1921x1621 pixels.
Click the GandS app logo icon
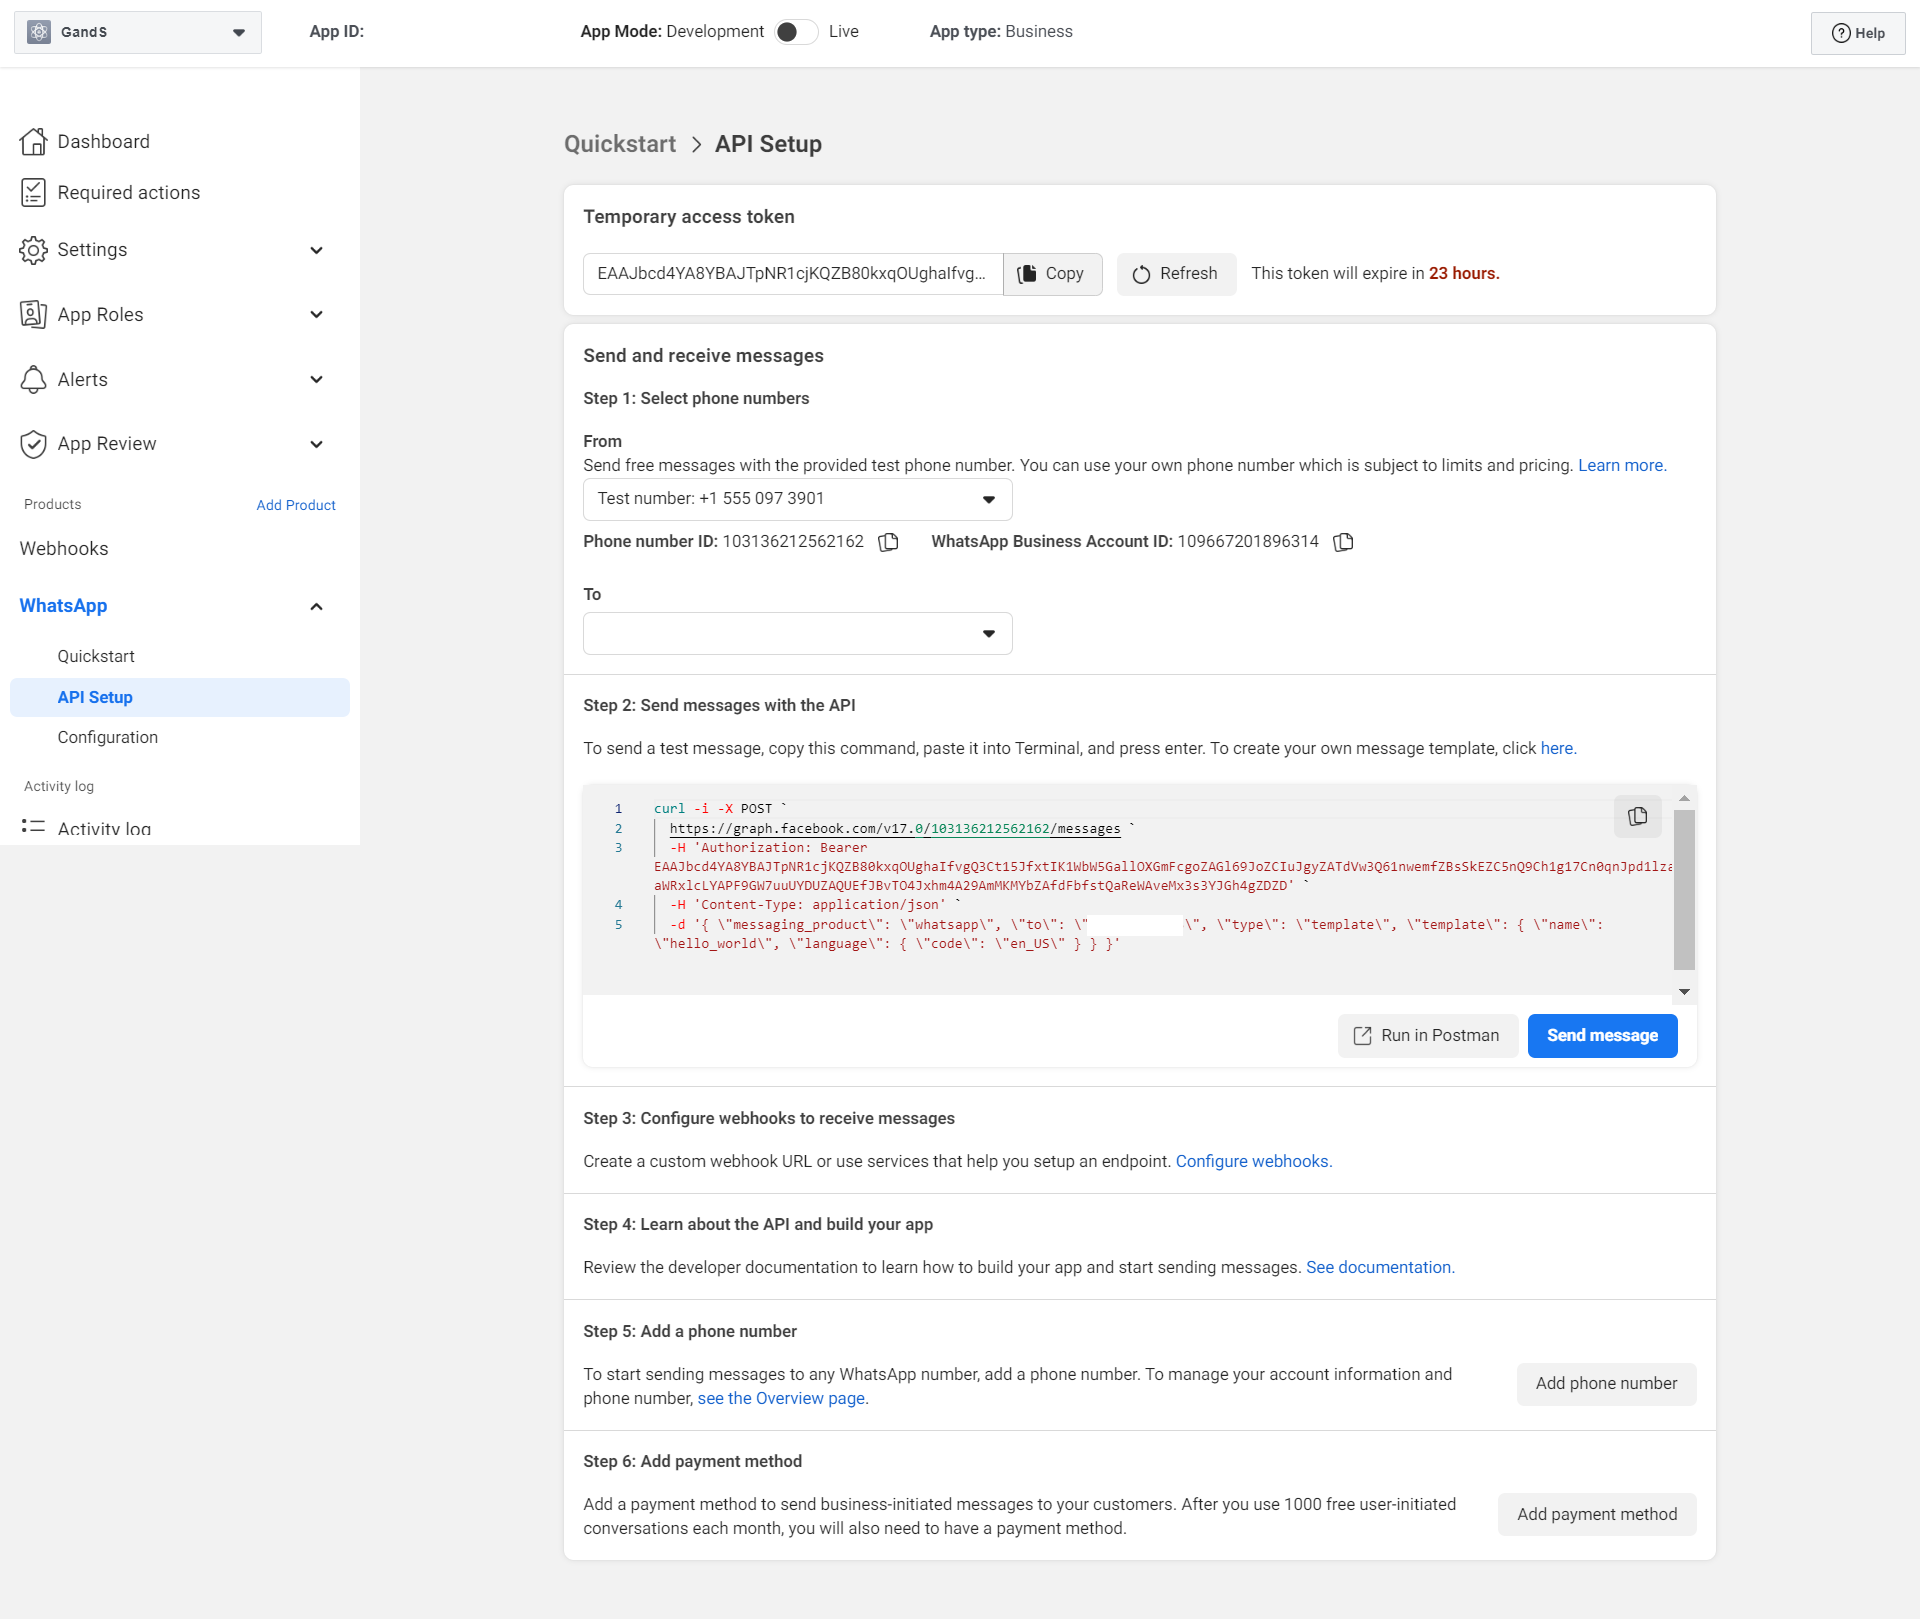(x=39, y=32)
